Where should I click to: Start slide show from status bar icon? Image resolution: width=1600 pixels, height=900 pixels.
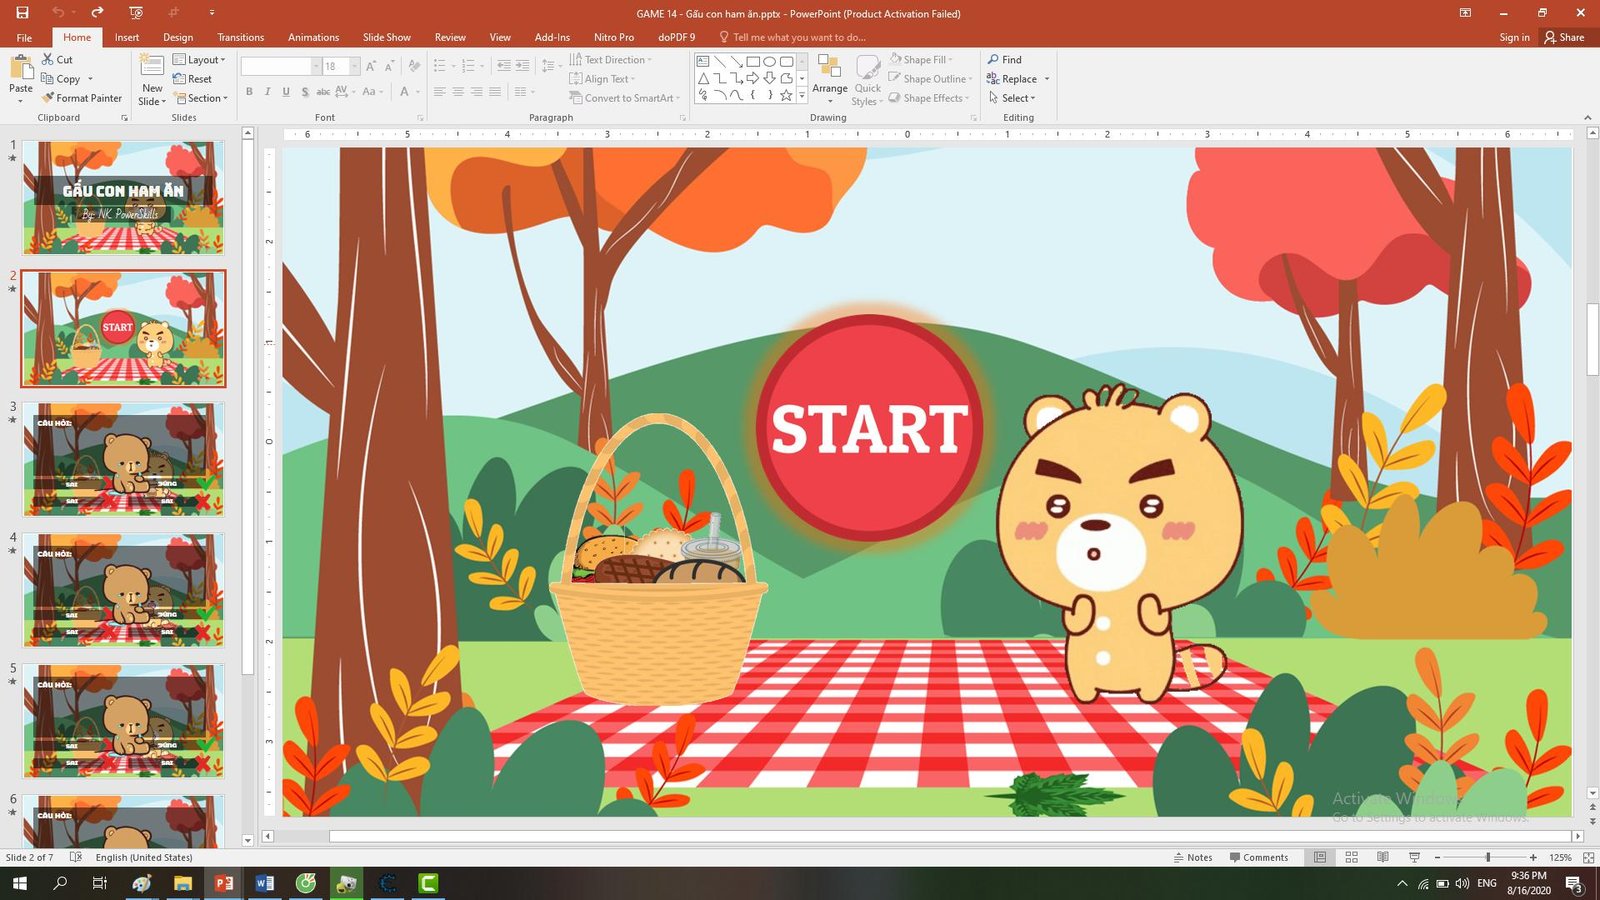pos(1414,857)
